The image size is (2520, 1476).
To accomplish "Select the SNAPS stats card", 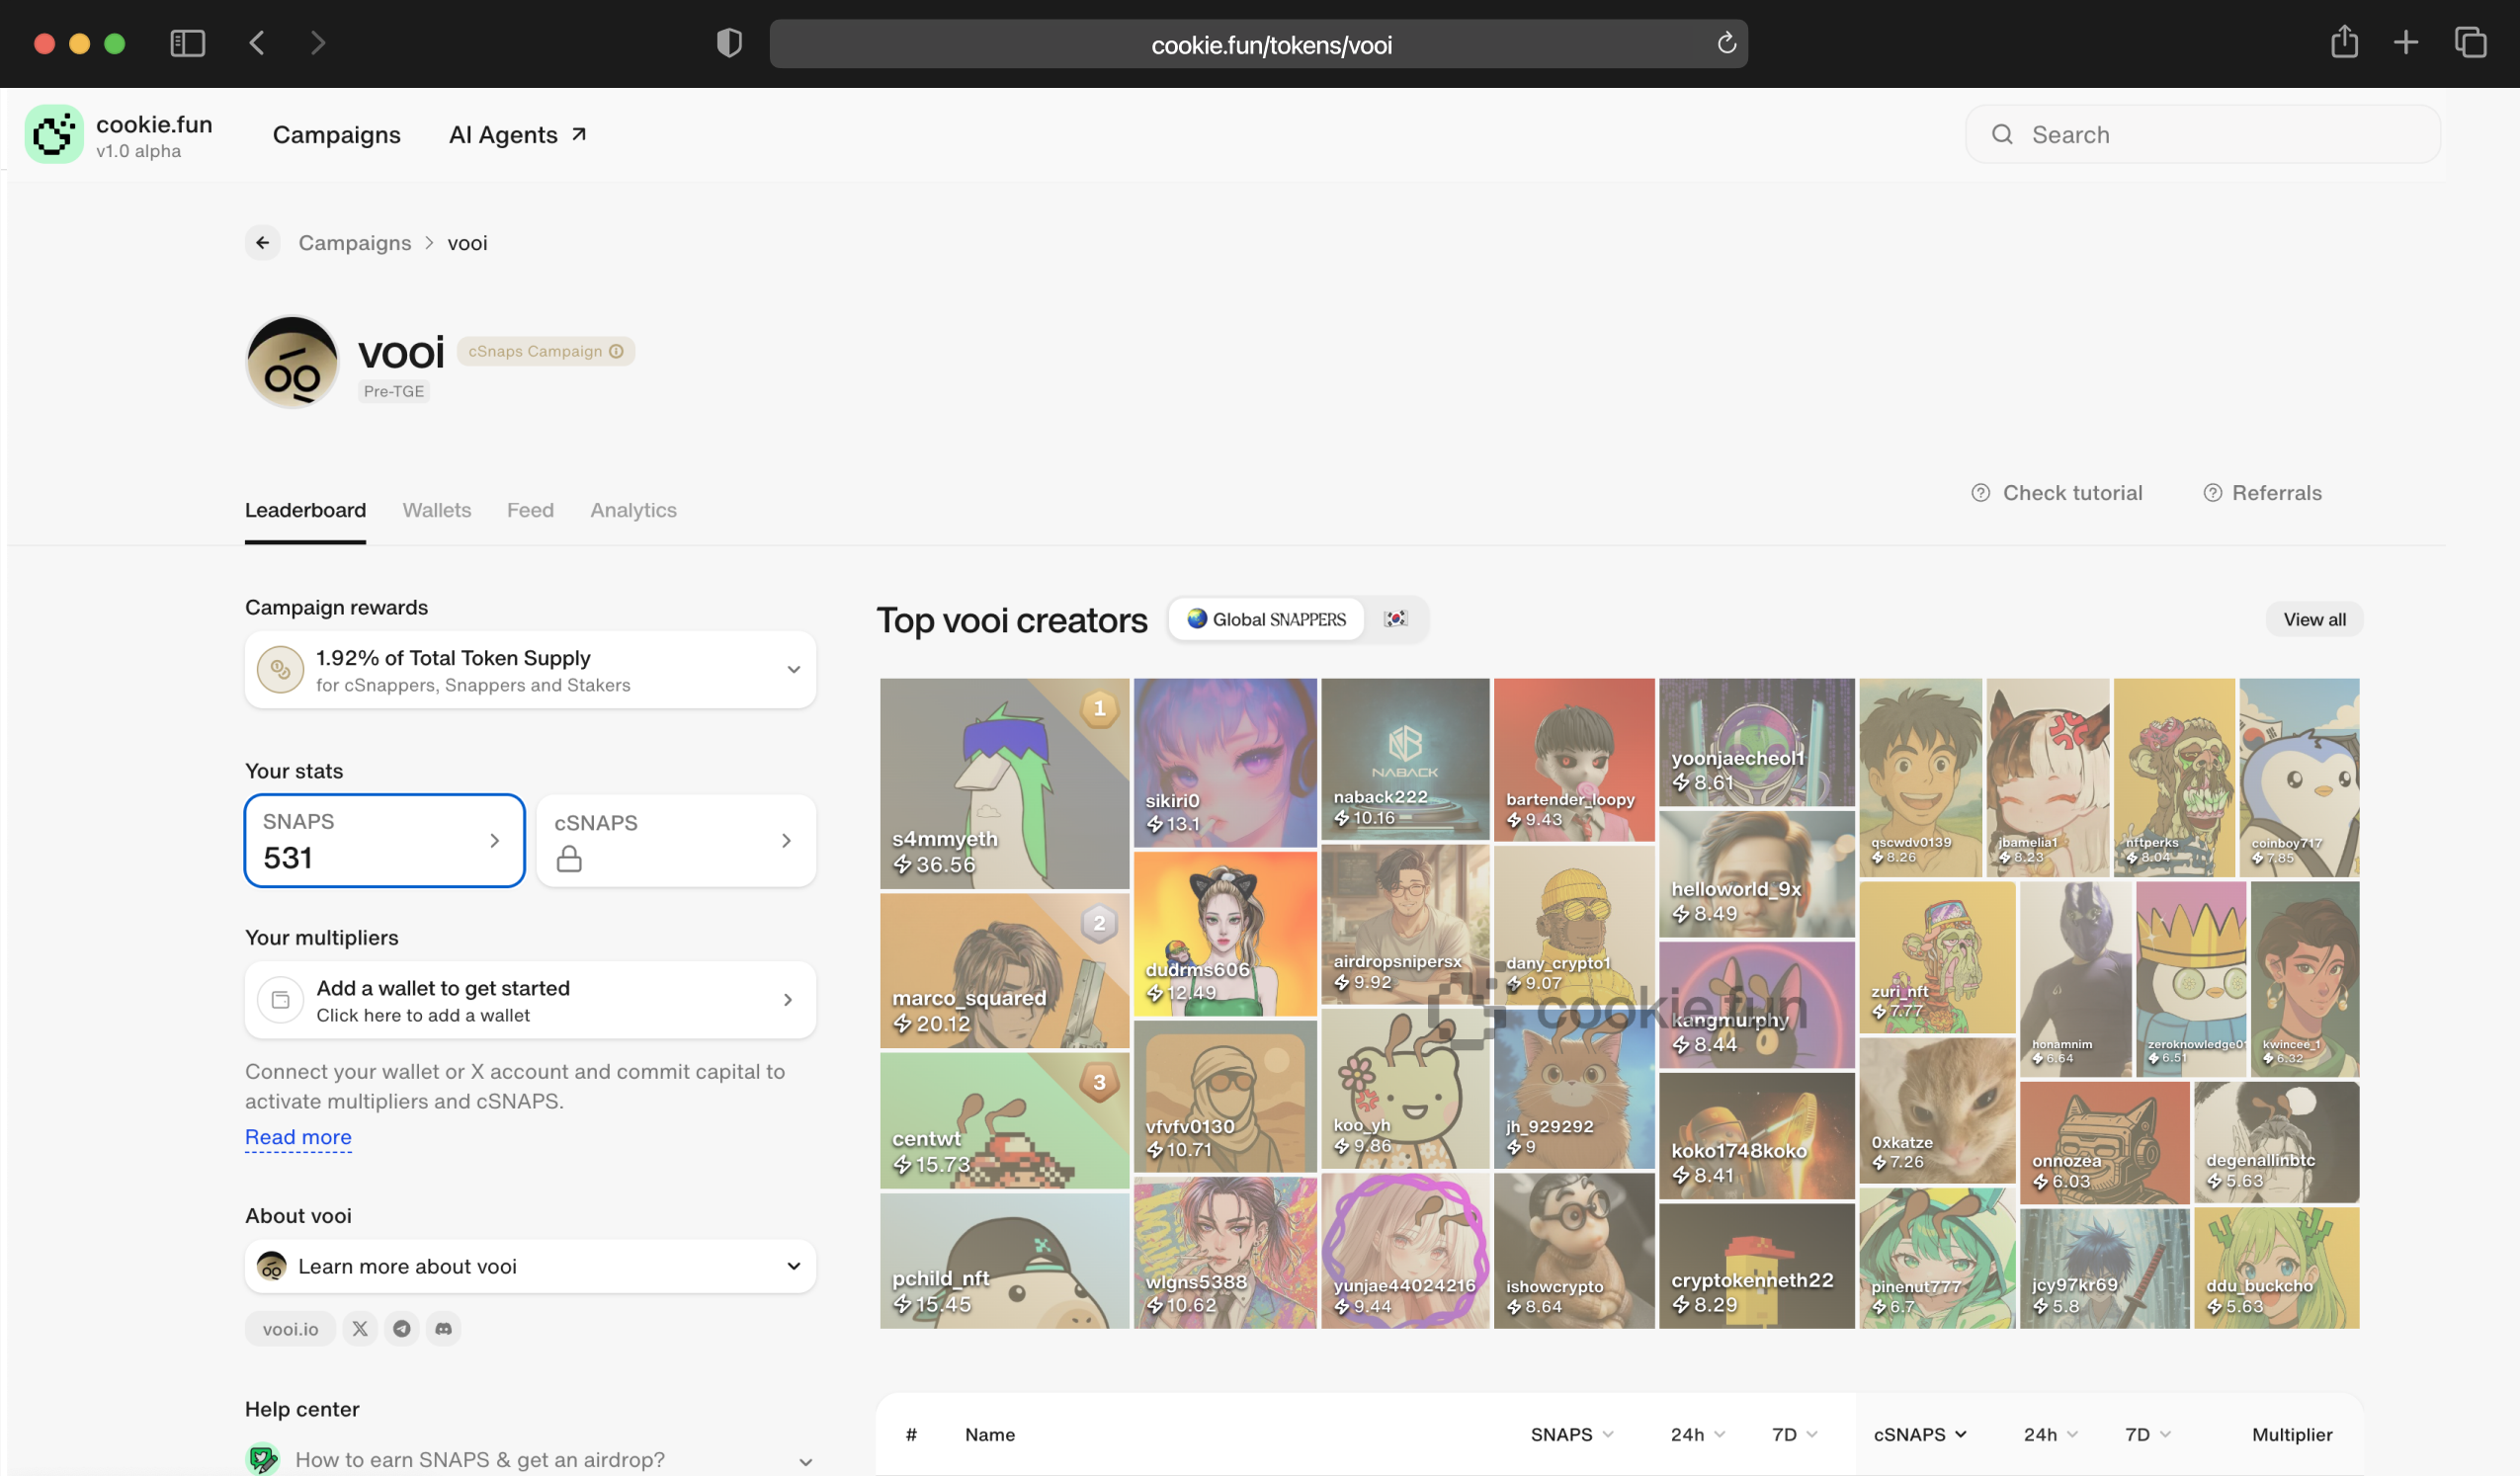I will click(x=384, y=840).
